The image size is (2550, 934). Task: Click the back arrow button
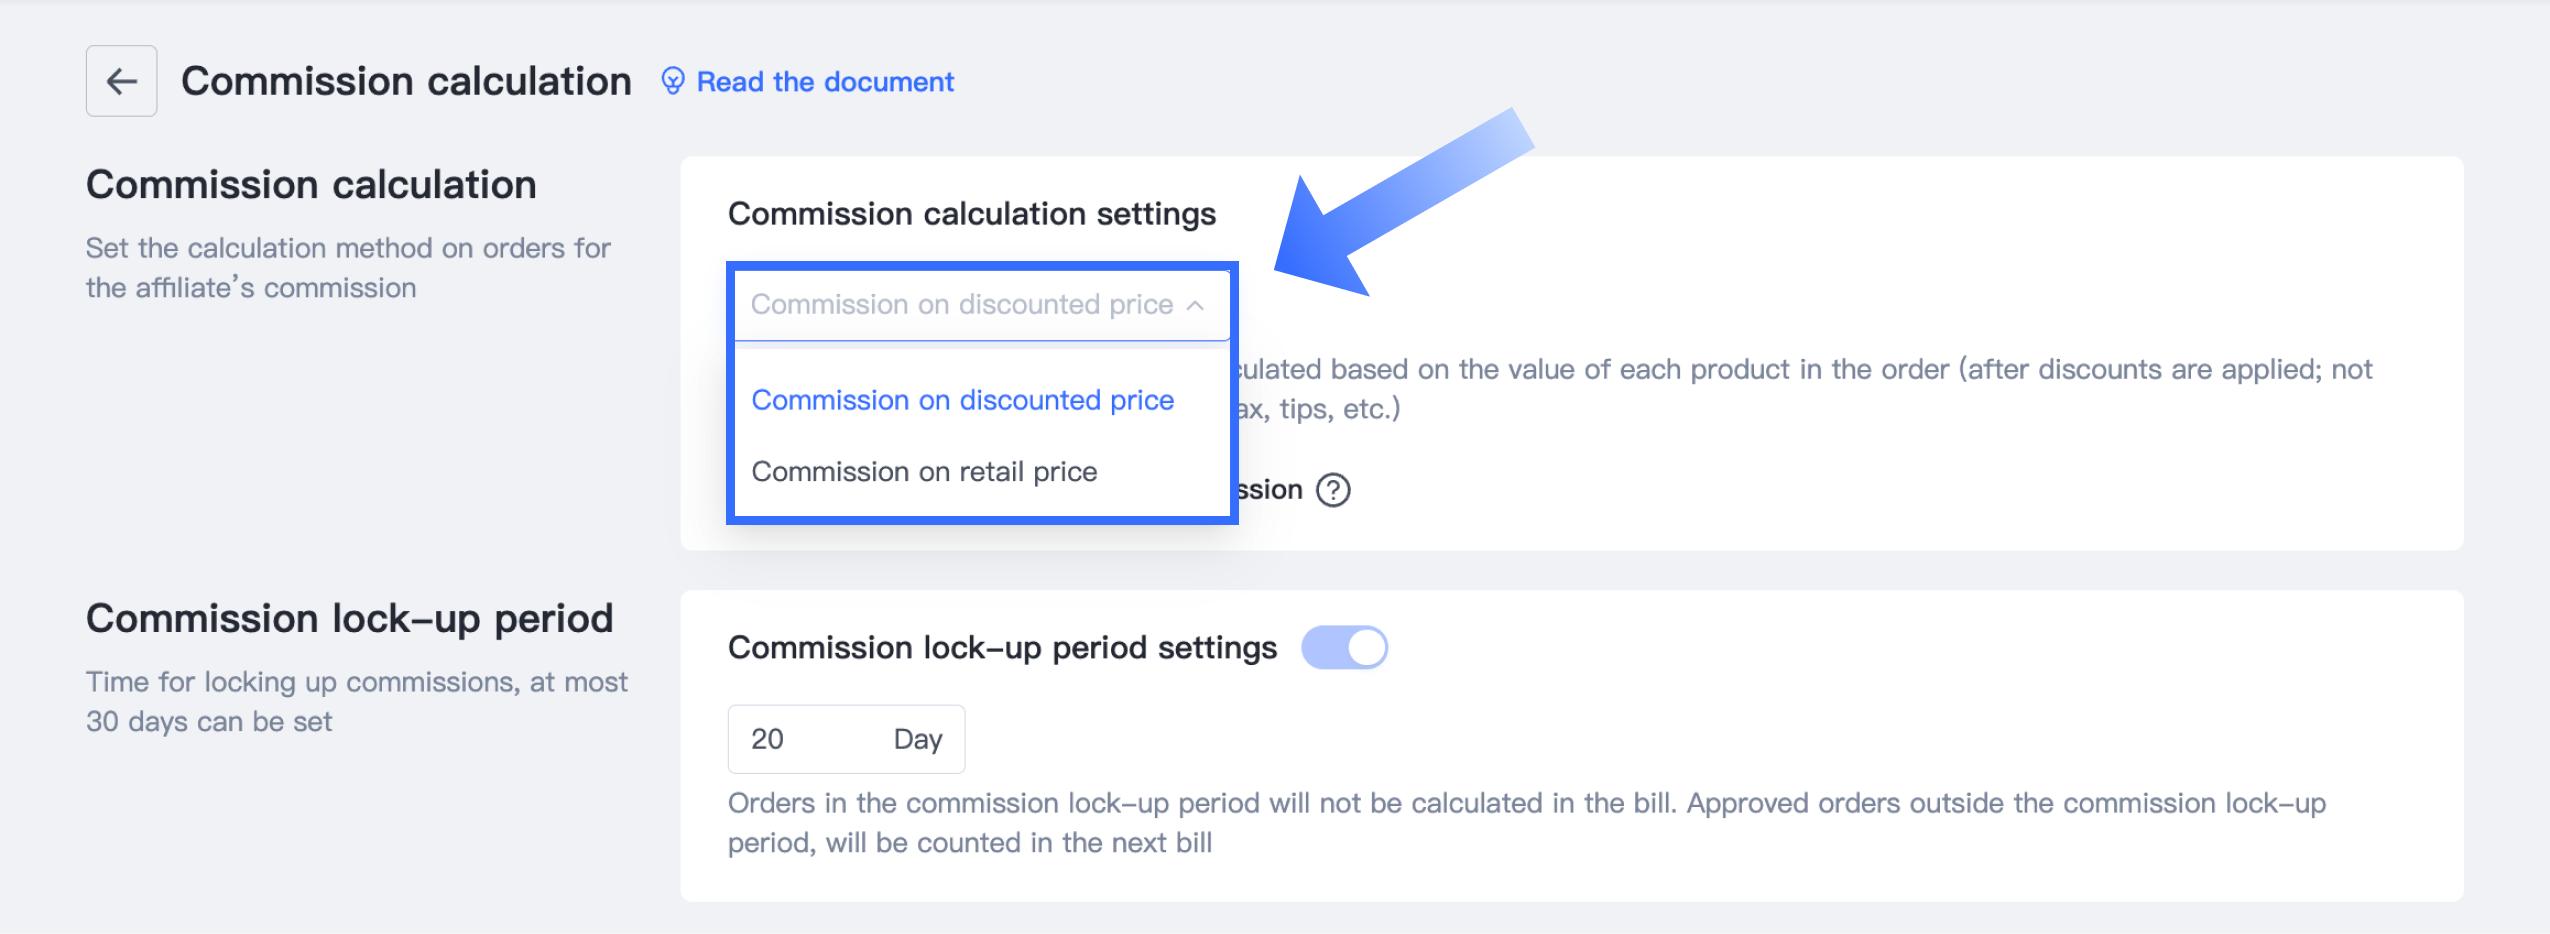(x=121, y=81)
